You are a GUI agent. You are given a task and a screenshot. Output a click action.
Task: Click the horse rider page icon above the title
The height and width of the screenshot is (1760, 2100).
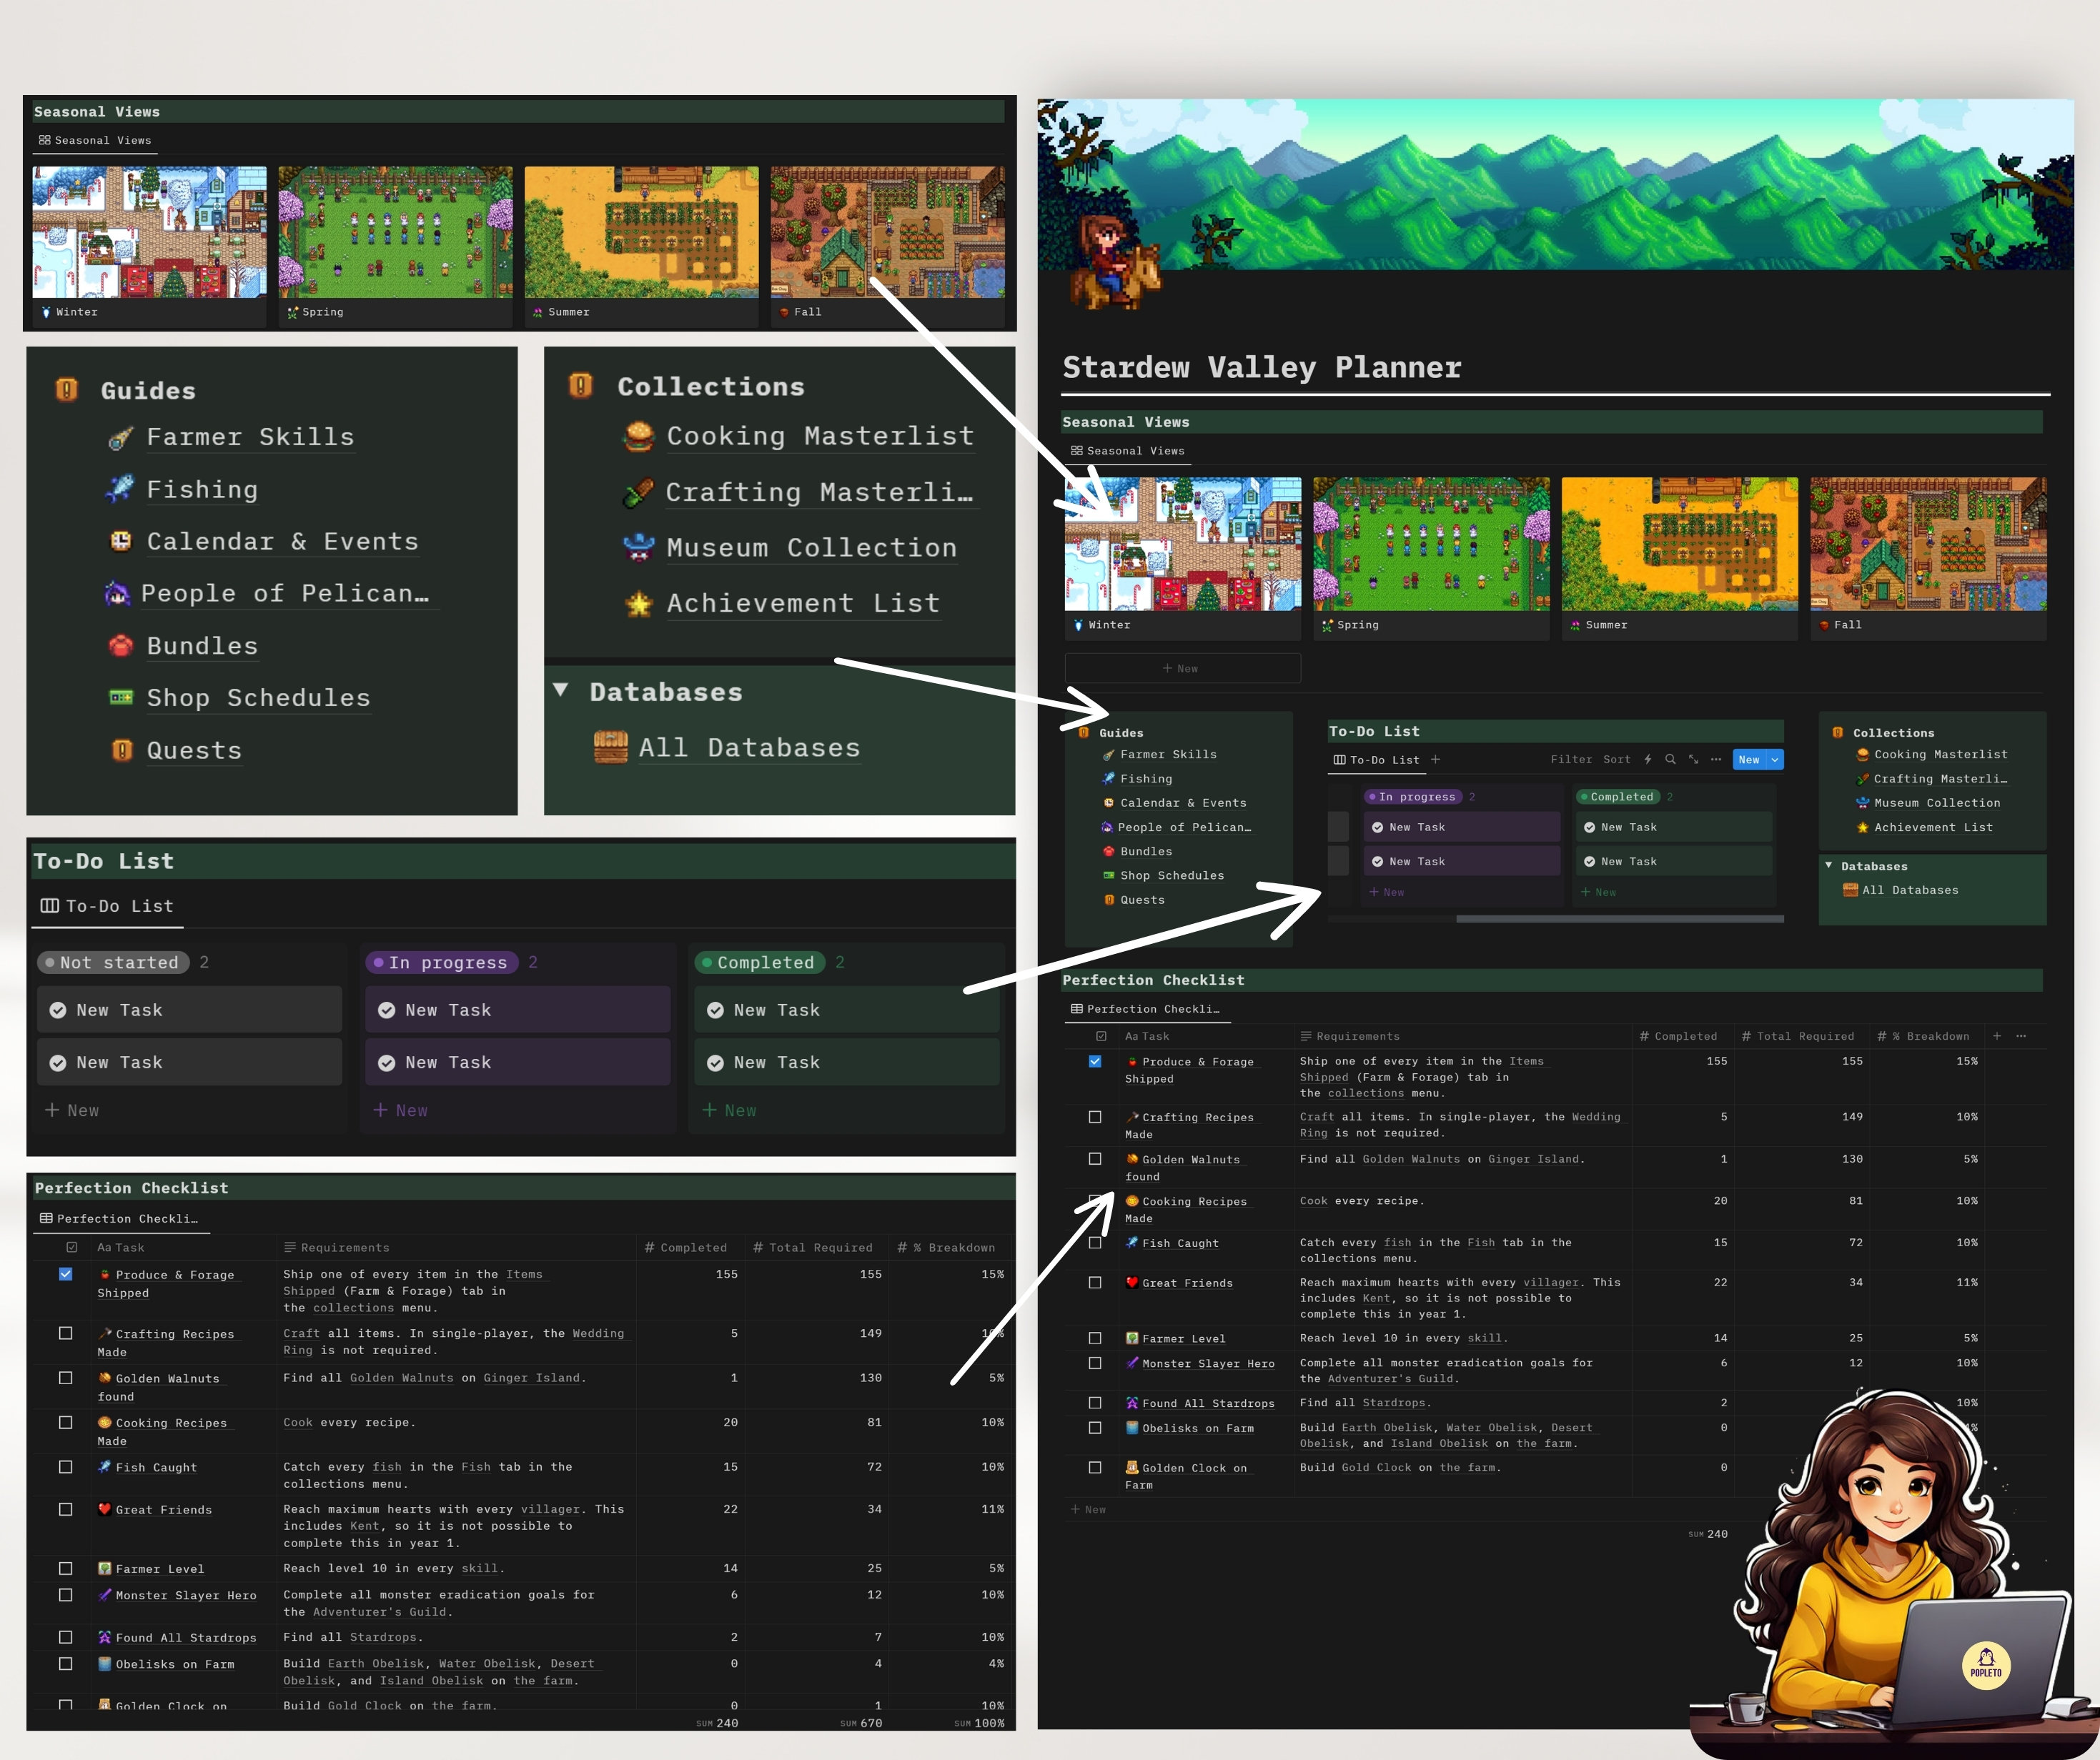click(1116, 262)
